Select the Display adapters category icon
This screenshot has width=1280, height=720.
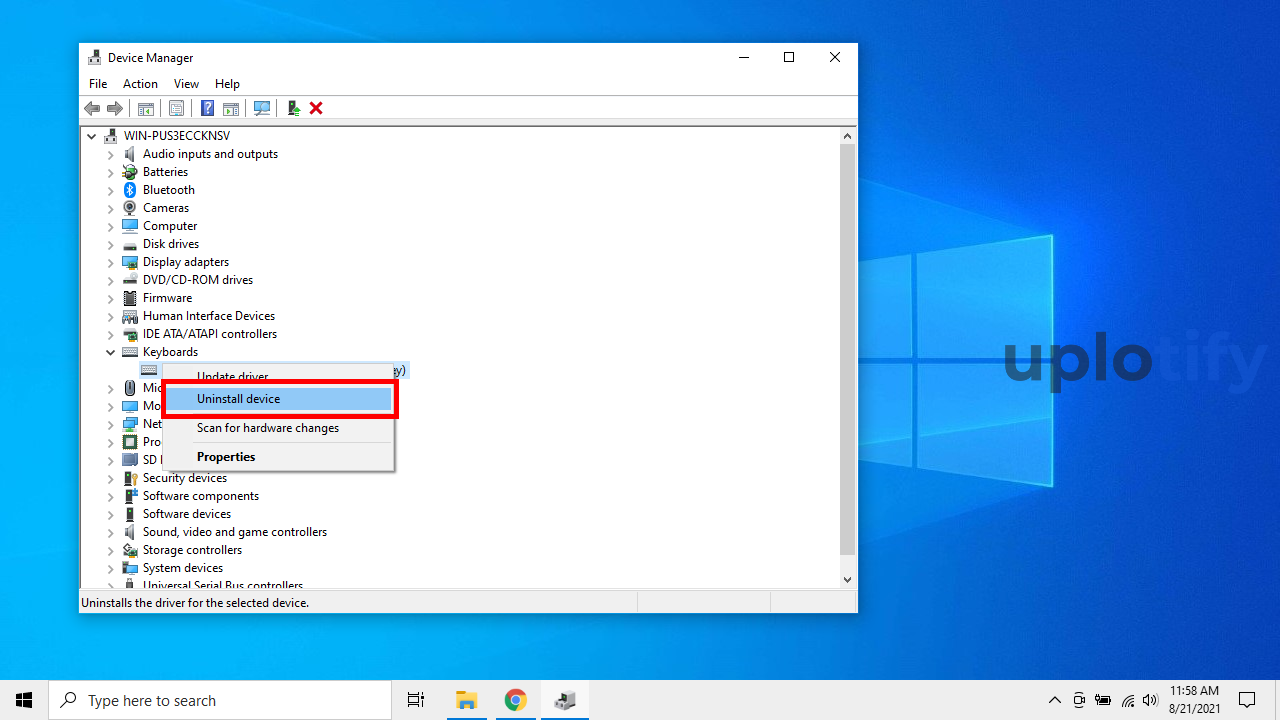[x=130, y=262]
